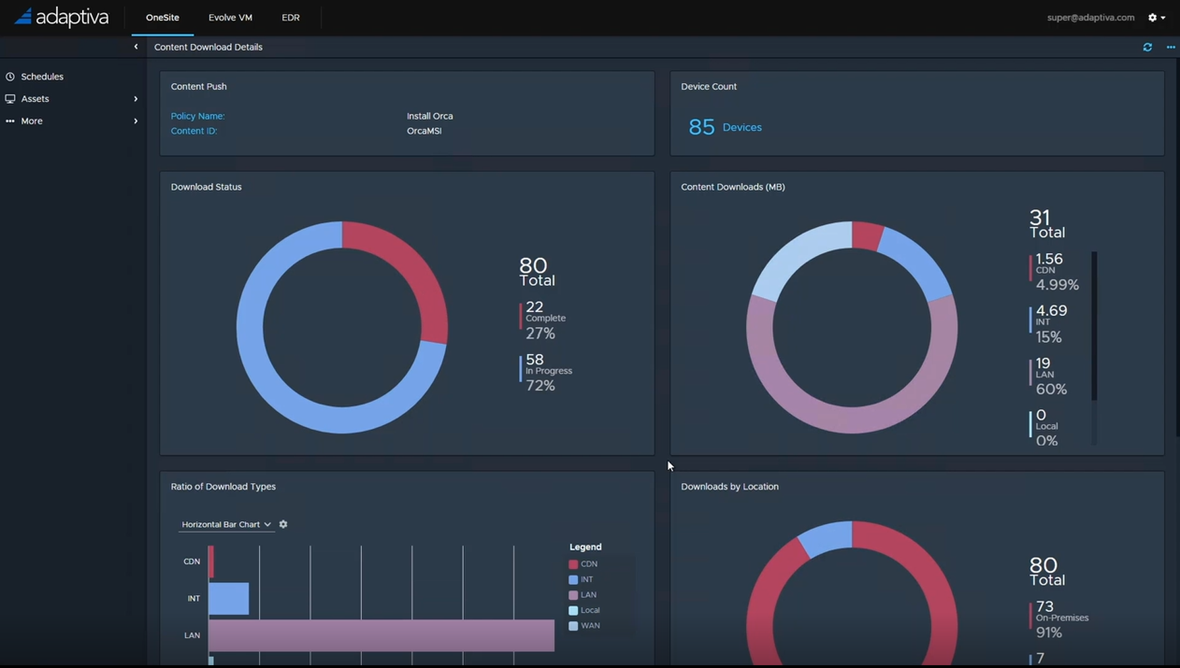Open the ellipsis options menu in the header
Viewport: 1180px width, 668px height.
tap(1170, 46)
